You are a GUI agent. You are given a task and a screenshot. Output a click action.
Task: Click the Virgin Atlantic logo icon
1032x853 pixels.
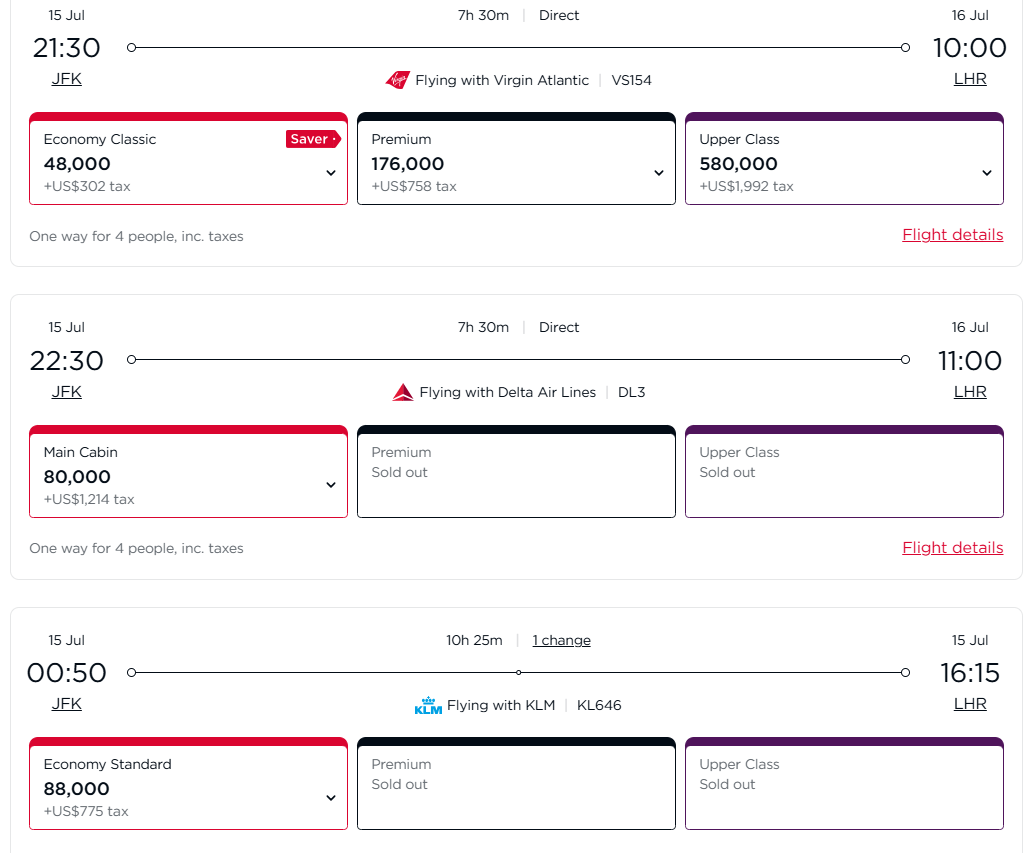(x=397, y=80)
